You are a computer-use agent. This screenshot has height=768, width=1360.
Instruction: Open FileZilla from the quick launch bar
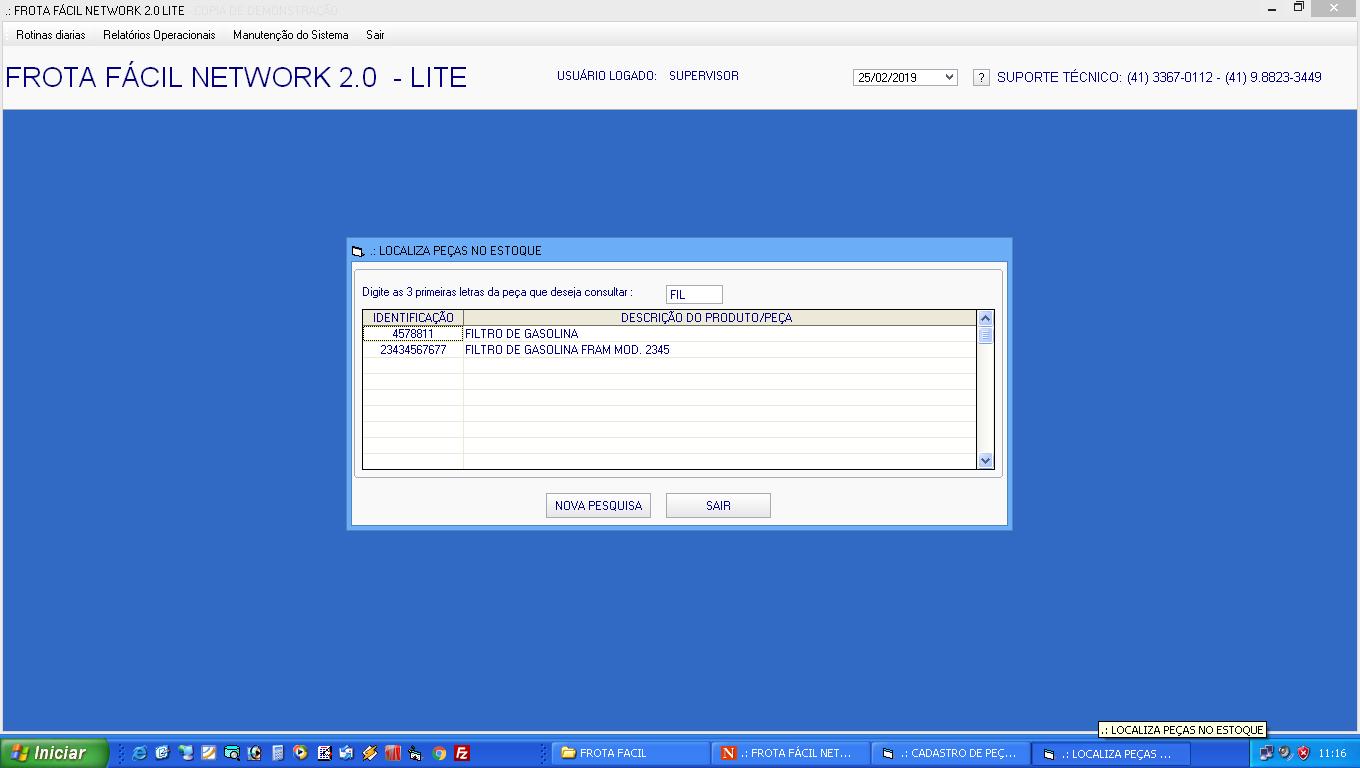click(461, 753)
